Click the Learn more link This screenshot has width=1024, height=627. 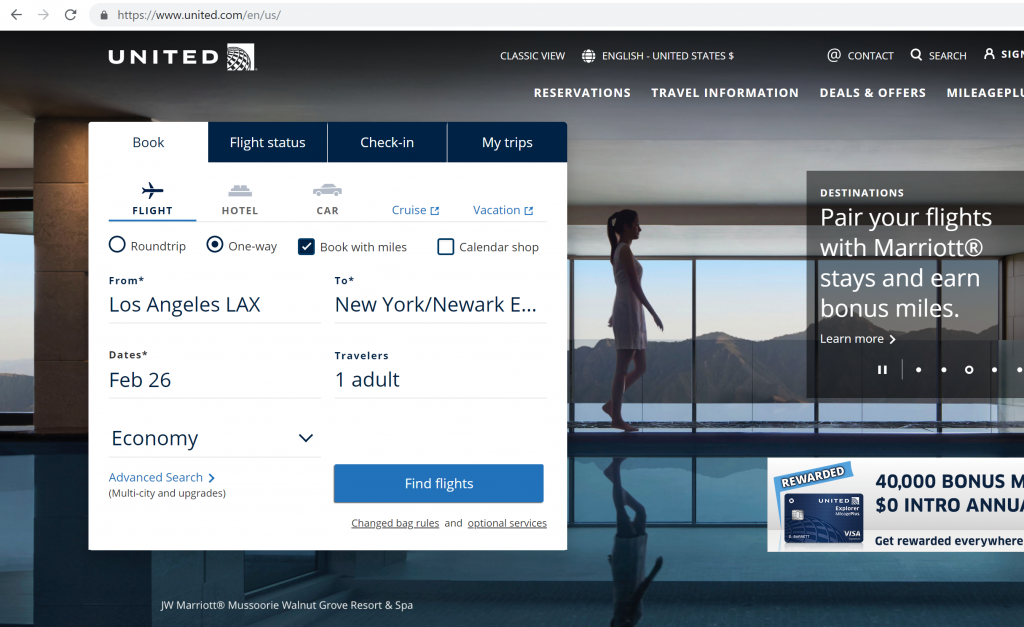(852, 339)
